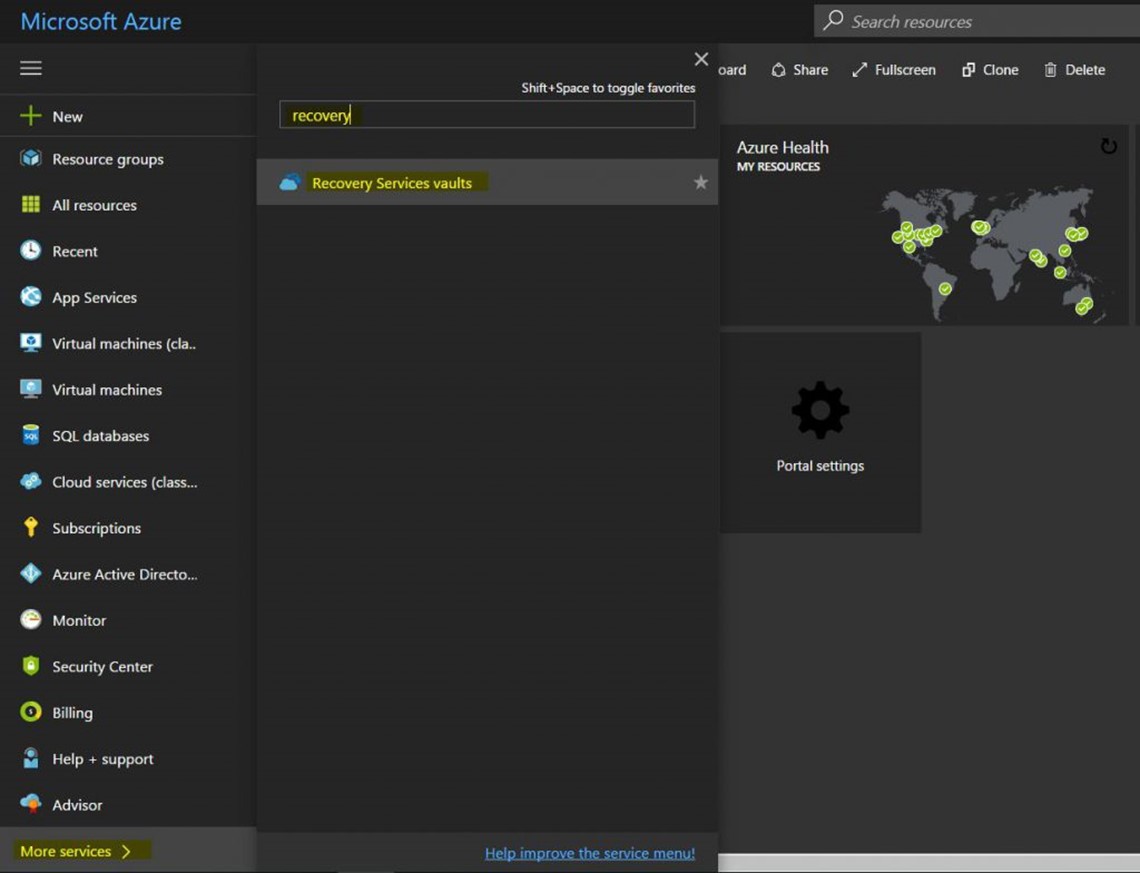Click the Share dashboard icon
Viewport: 1140px width, 873px height.
point(779,70)
